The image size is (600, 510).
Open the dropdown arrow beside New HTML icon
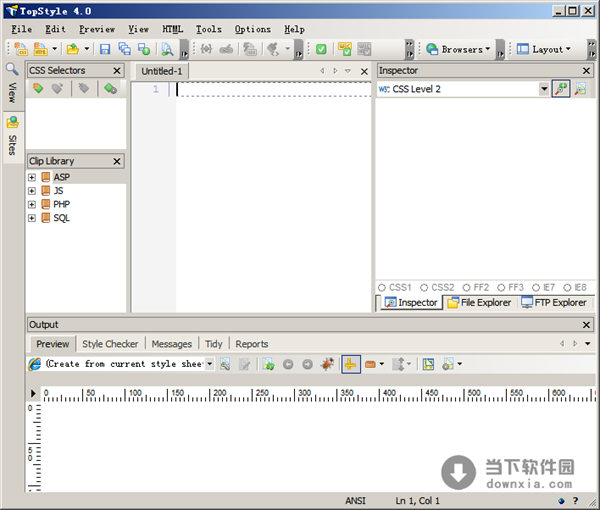[54, 49]
